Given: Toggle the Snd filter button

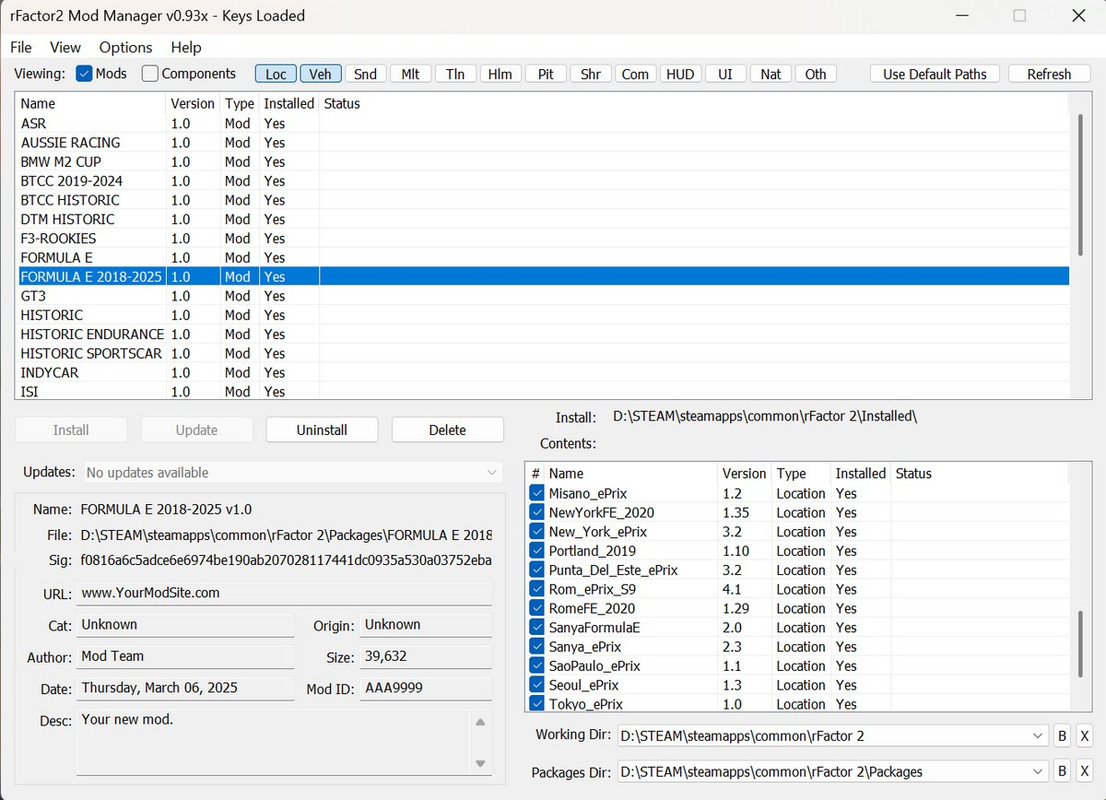Looking at the screenshot, I should coord(365,74).
